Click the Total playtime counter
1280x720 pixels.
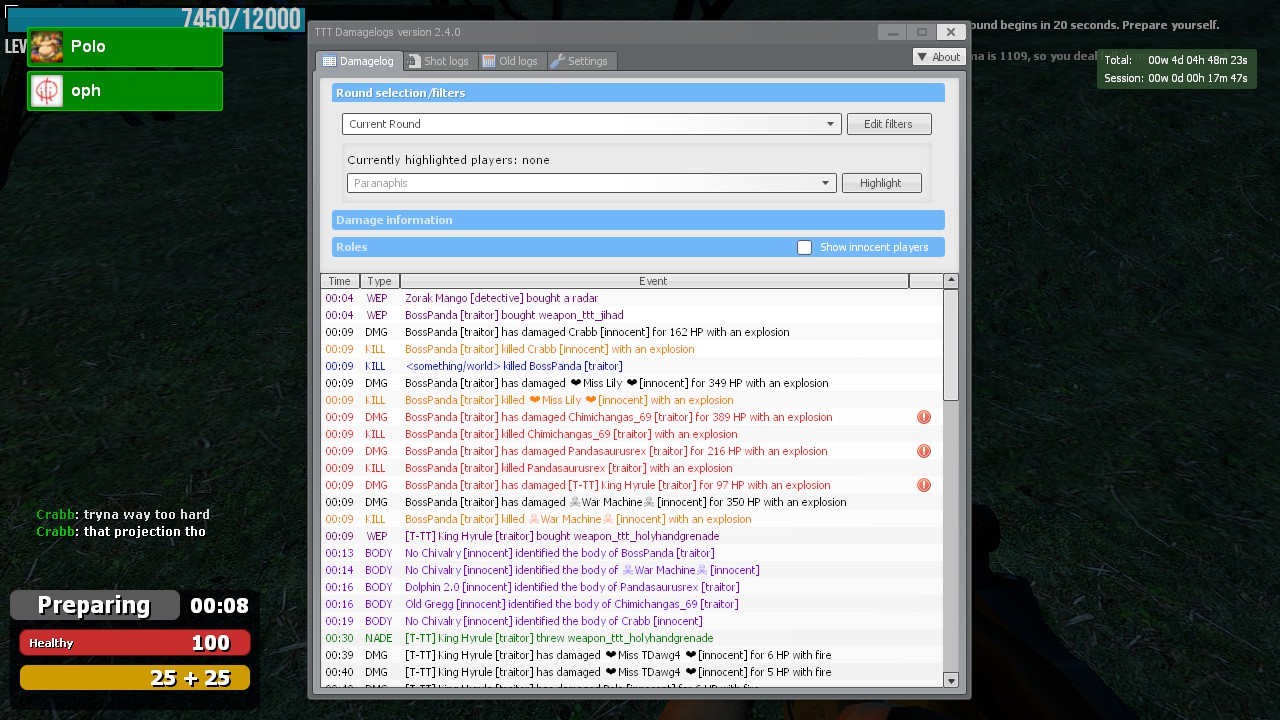tap(1176, 60)
